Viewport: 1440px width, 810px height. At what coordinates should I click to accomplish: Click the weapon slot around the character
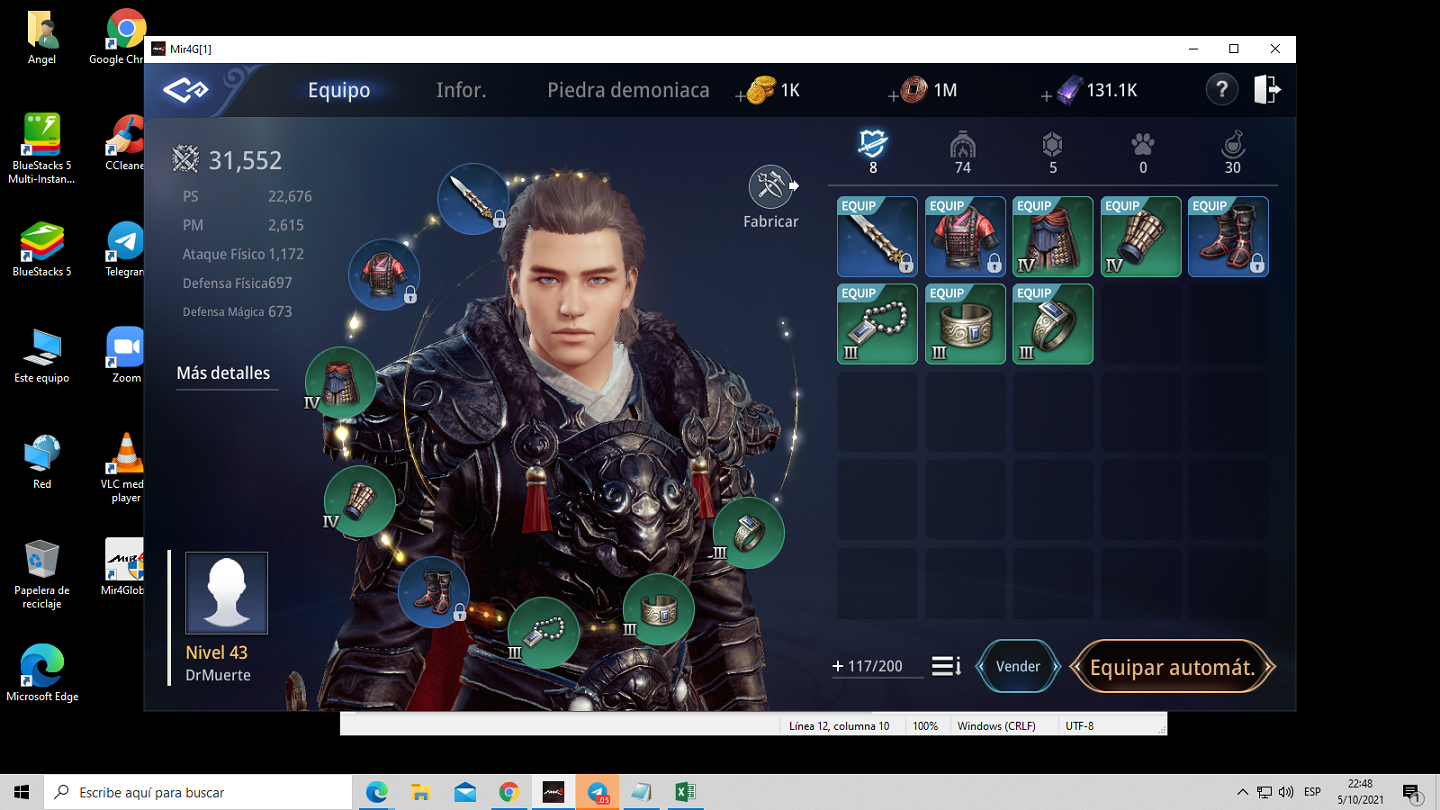pyautogui.click(x=474, y=199)
